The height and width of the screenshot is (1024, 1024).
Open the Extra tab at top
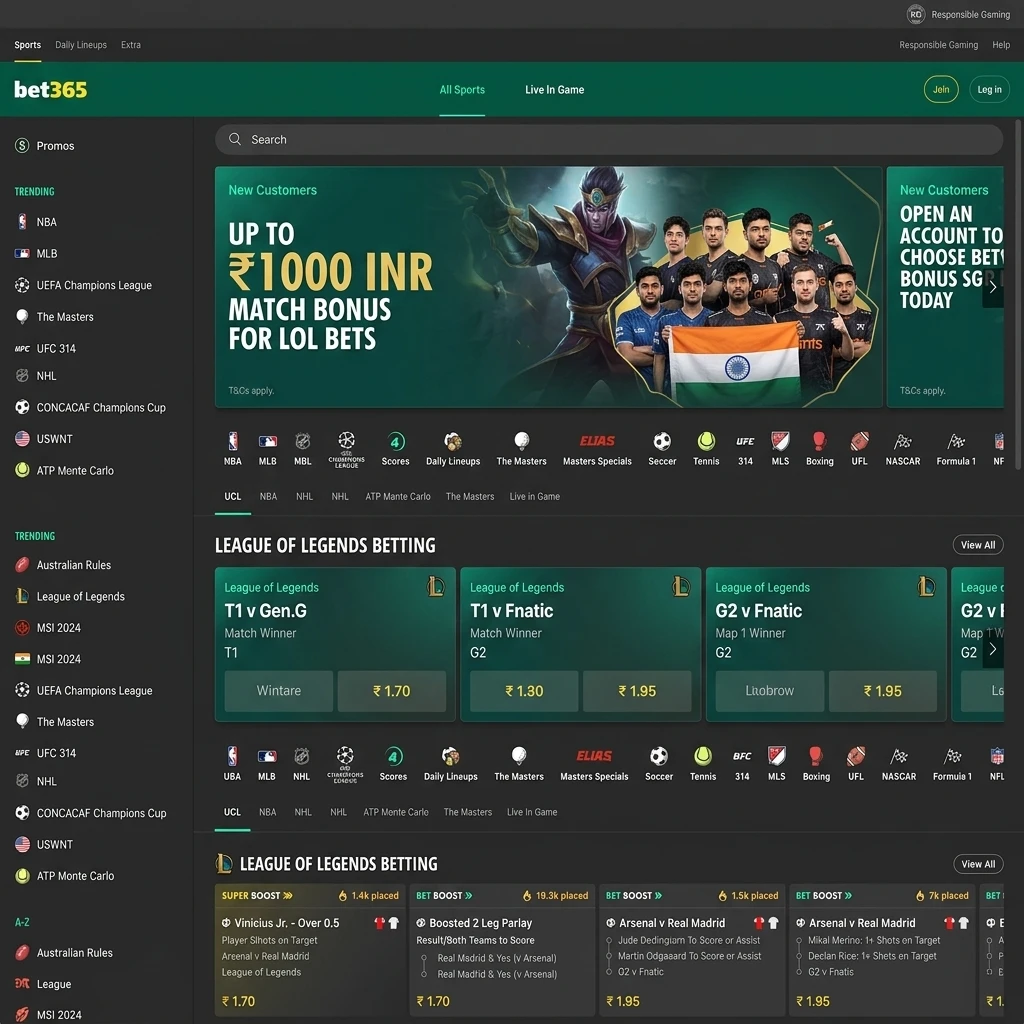pos(131,44)
